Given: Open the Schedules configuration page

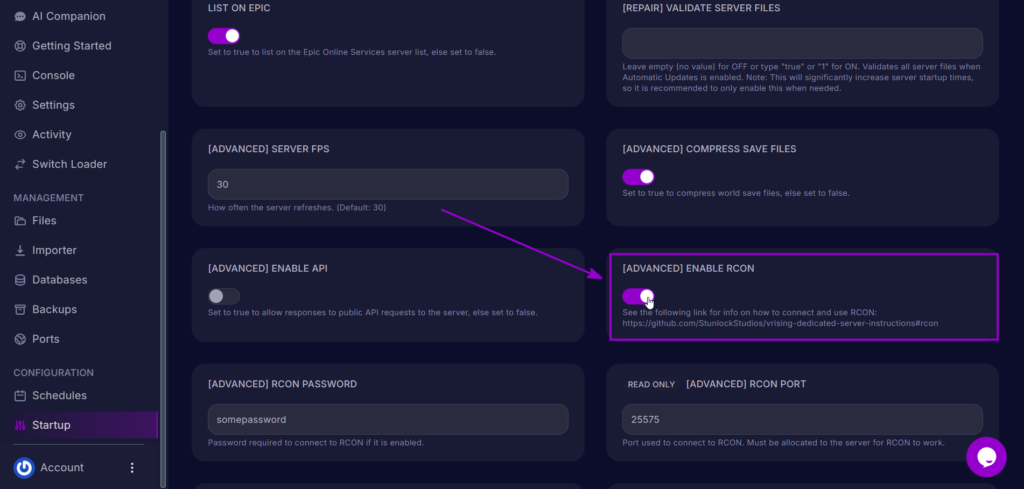Looking at the screenshot, I should (59, 396).
